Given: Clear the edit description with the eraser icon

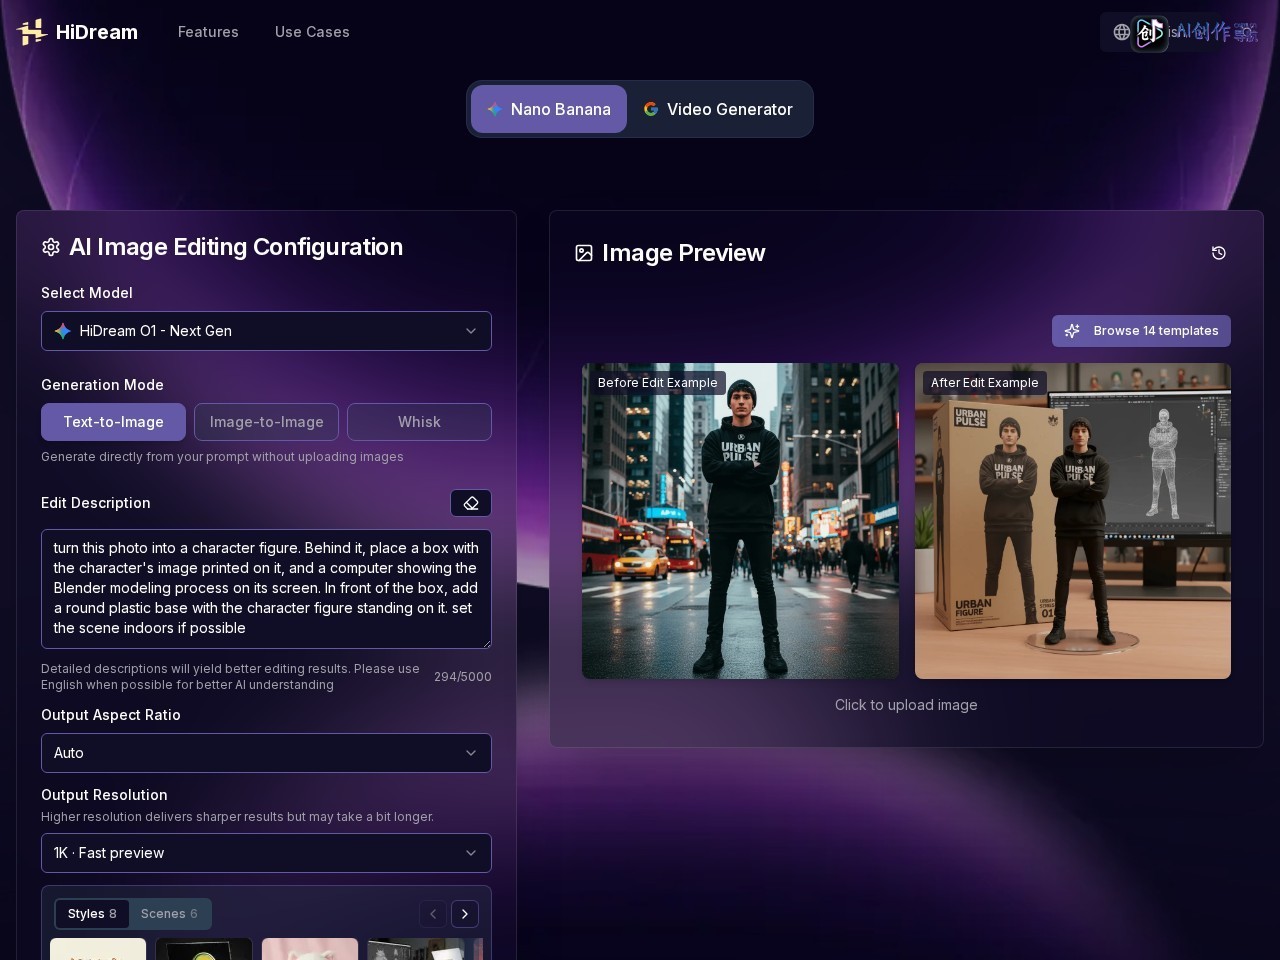Looking at the screenshot, I should pos(471,503).
